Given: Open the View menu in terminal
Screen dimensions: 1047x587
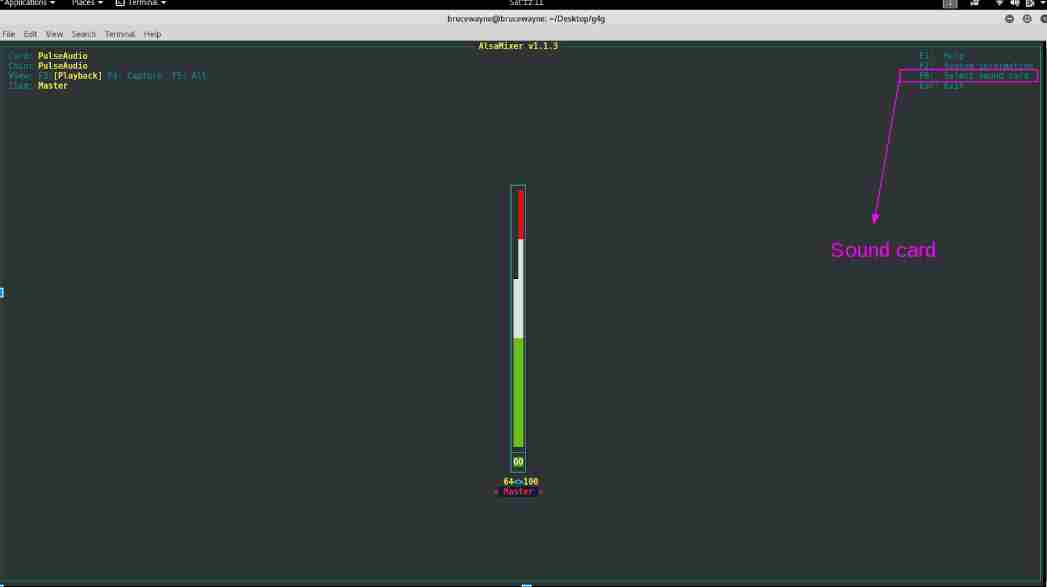Looking at the screenshot, I should (x=54, y=34).
